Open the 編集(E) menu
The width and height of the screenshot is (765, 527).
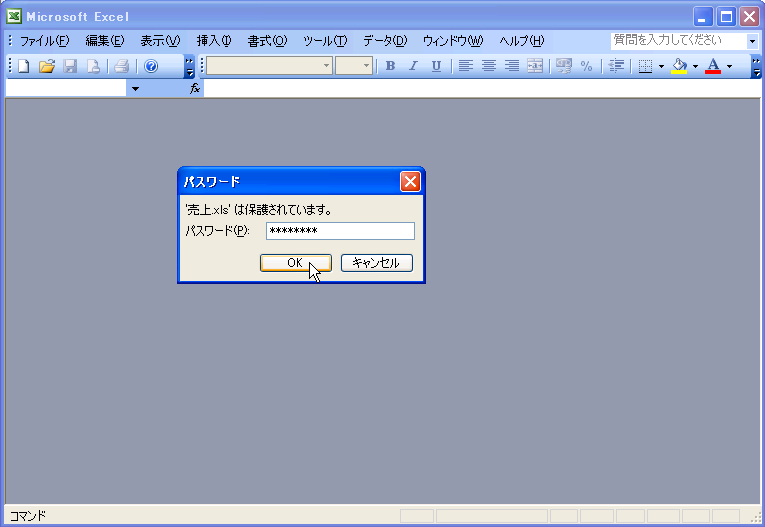(105, 41)
